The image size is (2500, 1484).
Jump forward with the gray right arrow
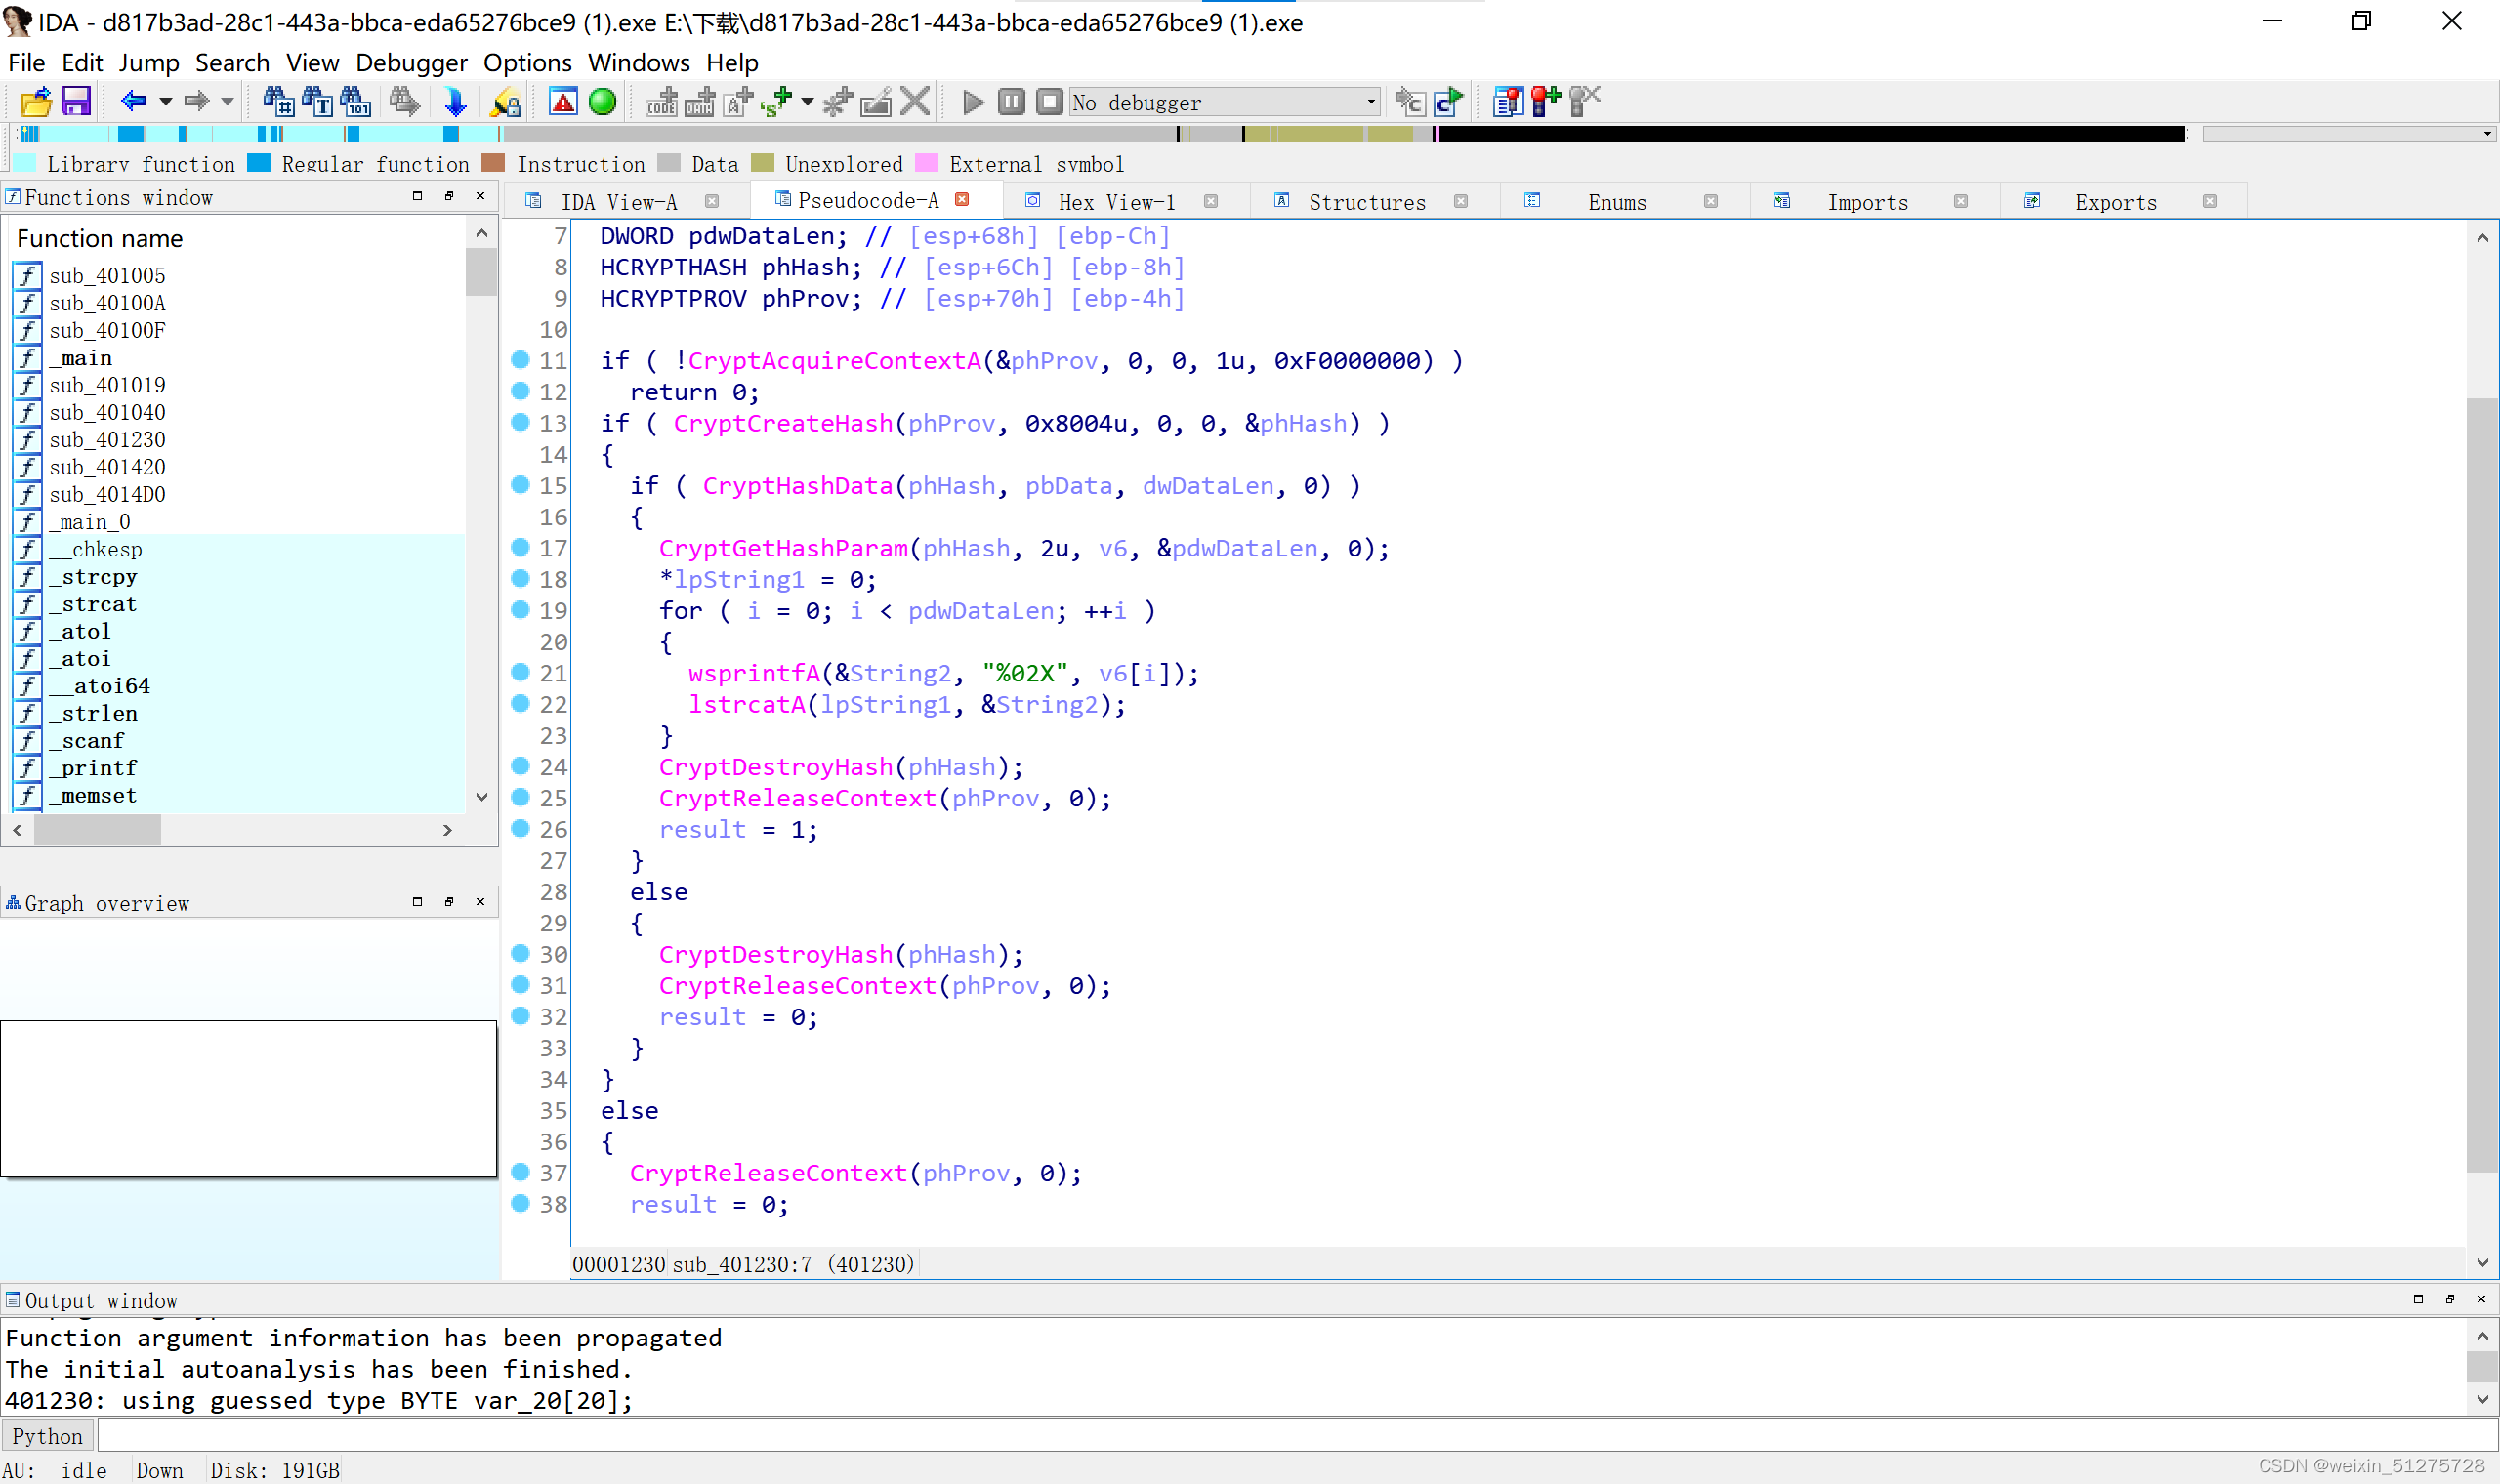(196, 102)
